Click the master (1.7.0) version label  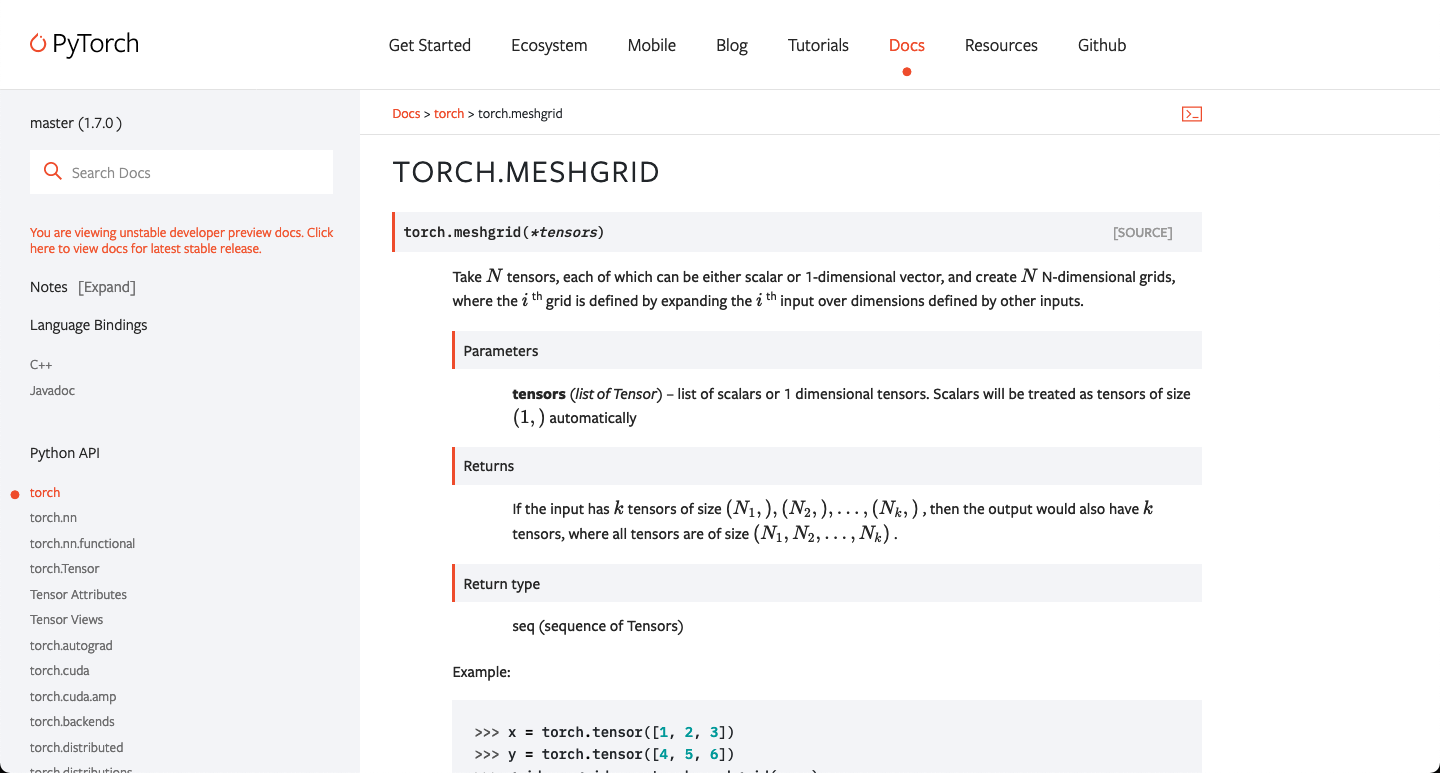click(76, 123)
